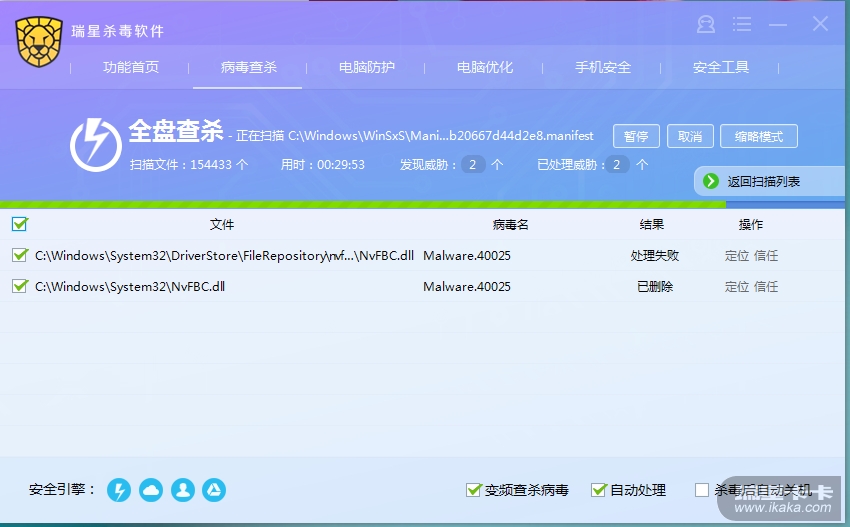Open the user account icon
This screenshot has height=527, width=850.
point(706,24)
